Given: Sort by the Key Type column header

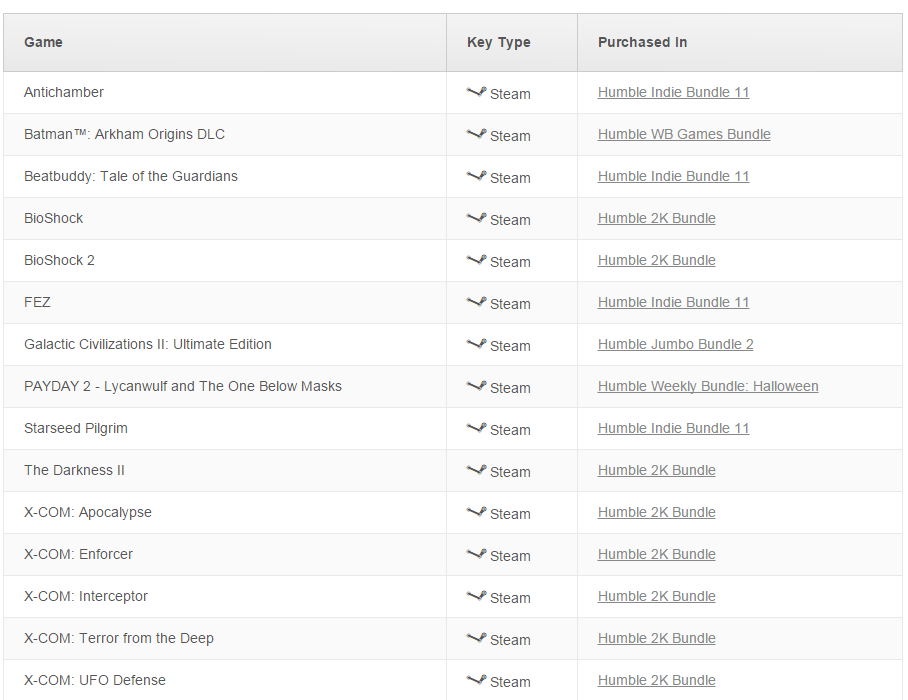Looking at the screenshot, I should pos(499,42).
